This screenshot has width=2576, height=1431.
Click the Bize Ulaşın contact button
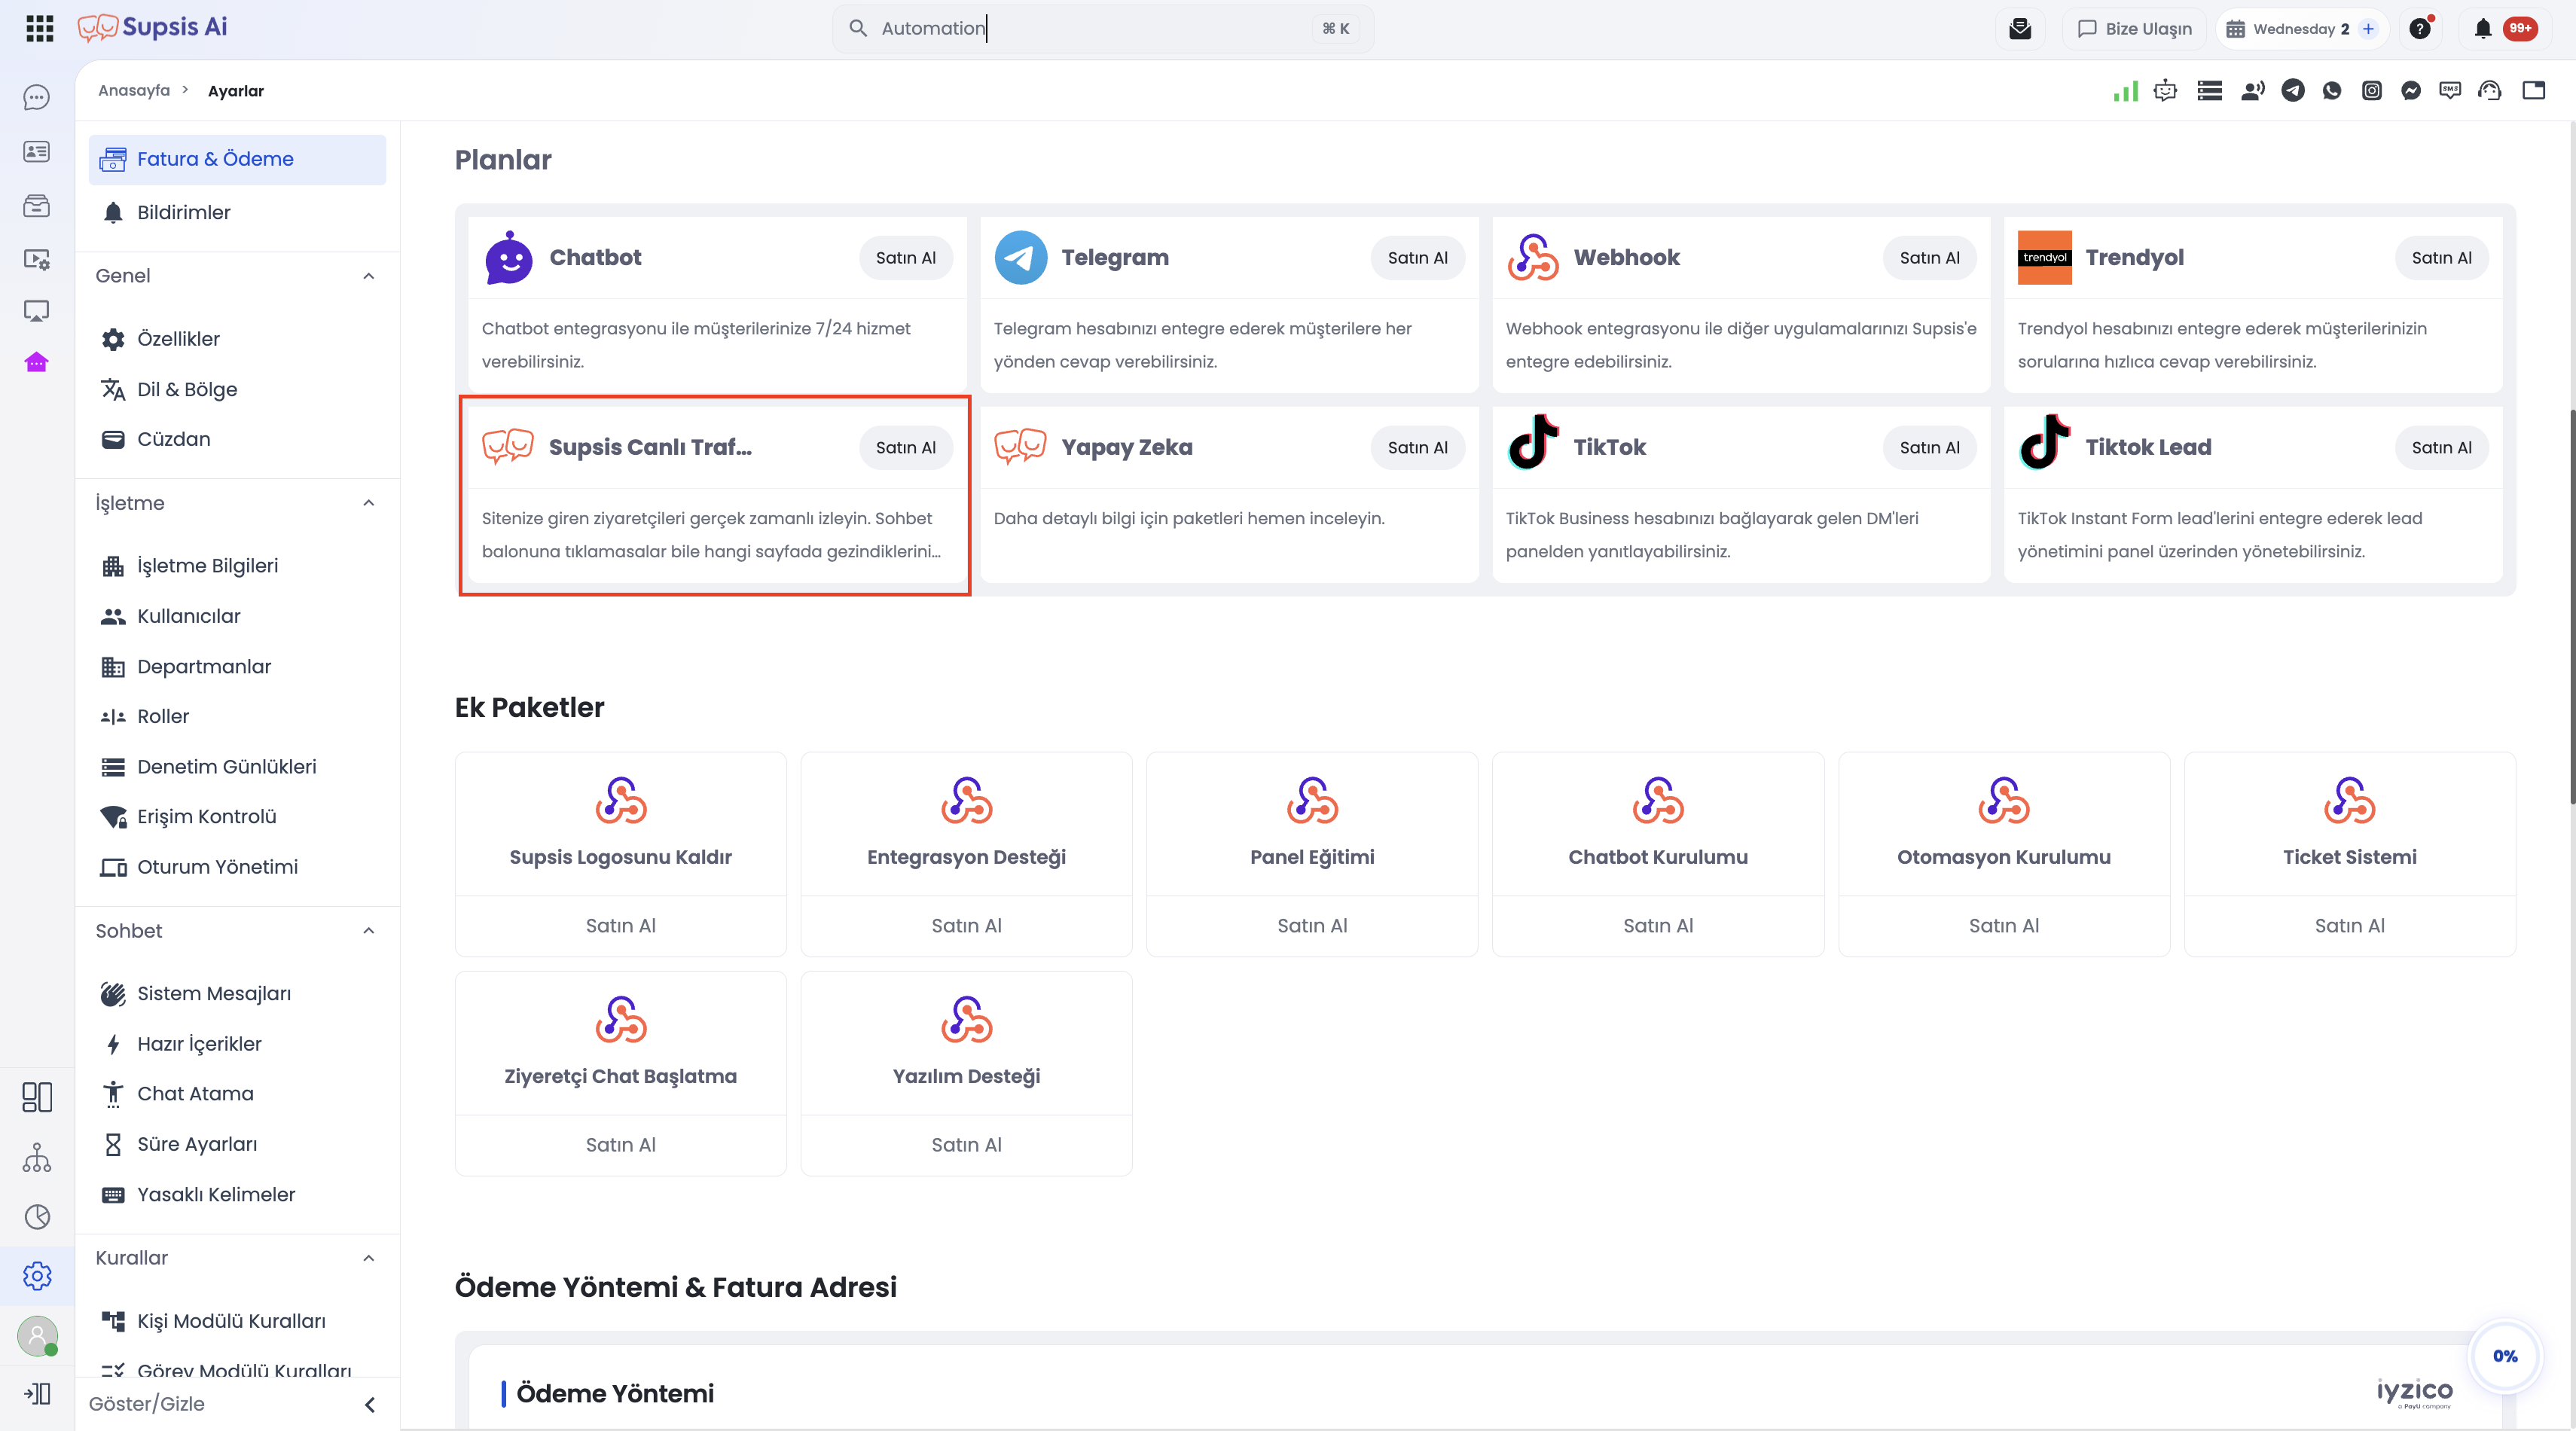click(x=2135, y=29)
